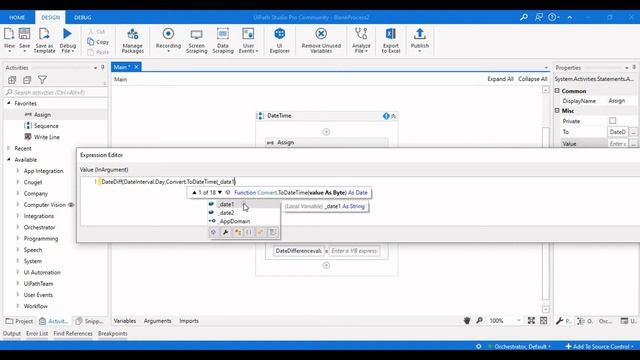Viewport: 640px width, 360px height.
Task: Collapse the Misc properties section
Action: pyautogui.click(x=557, y=111)
